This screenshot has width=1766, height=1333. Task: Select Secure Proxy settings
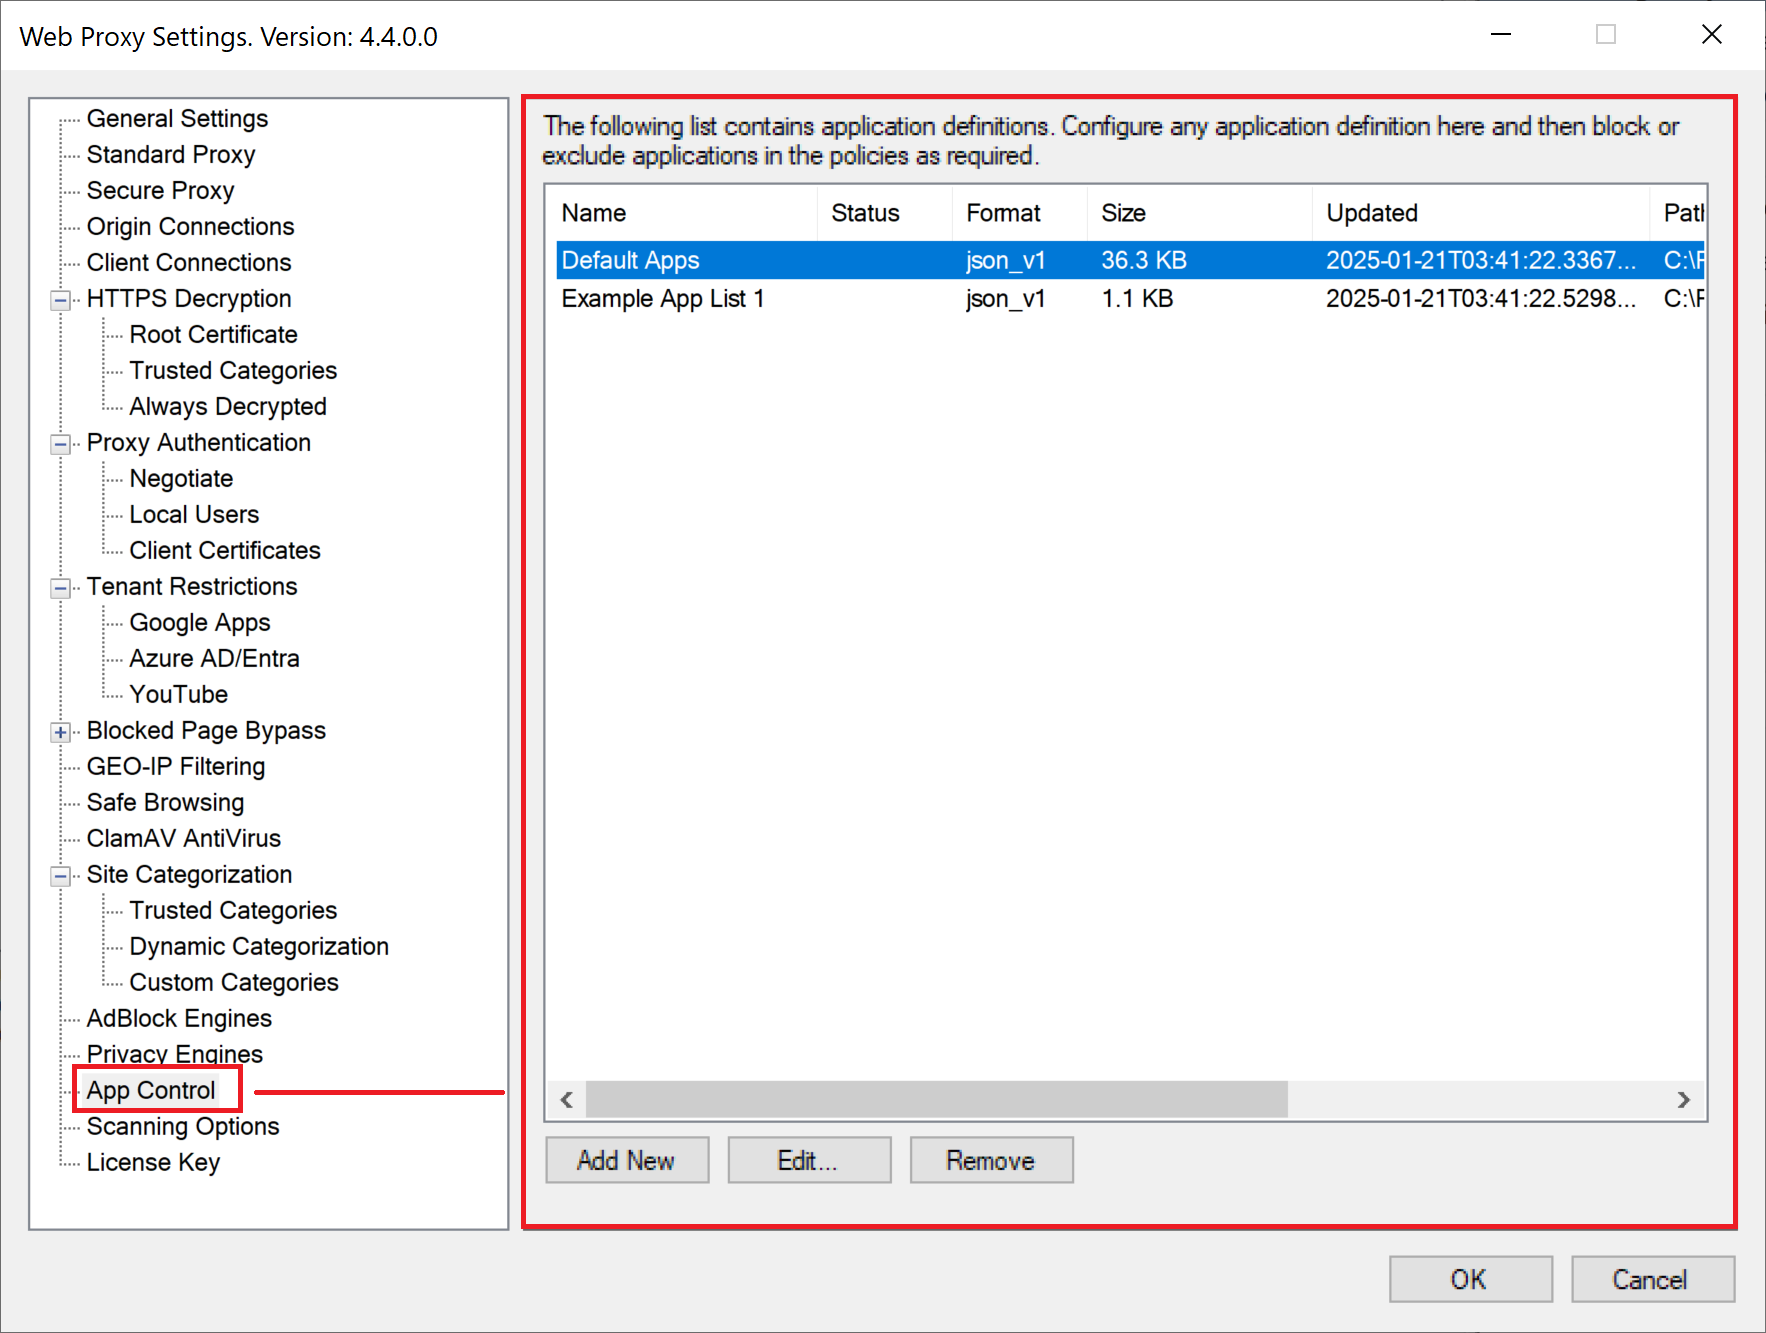pos(160,191)
